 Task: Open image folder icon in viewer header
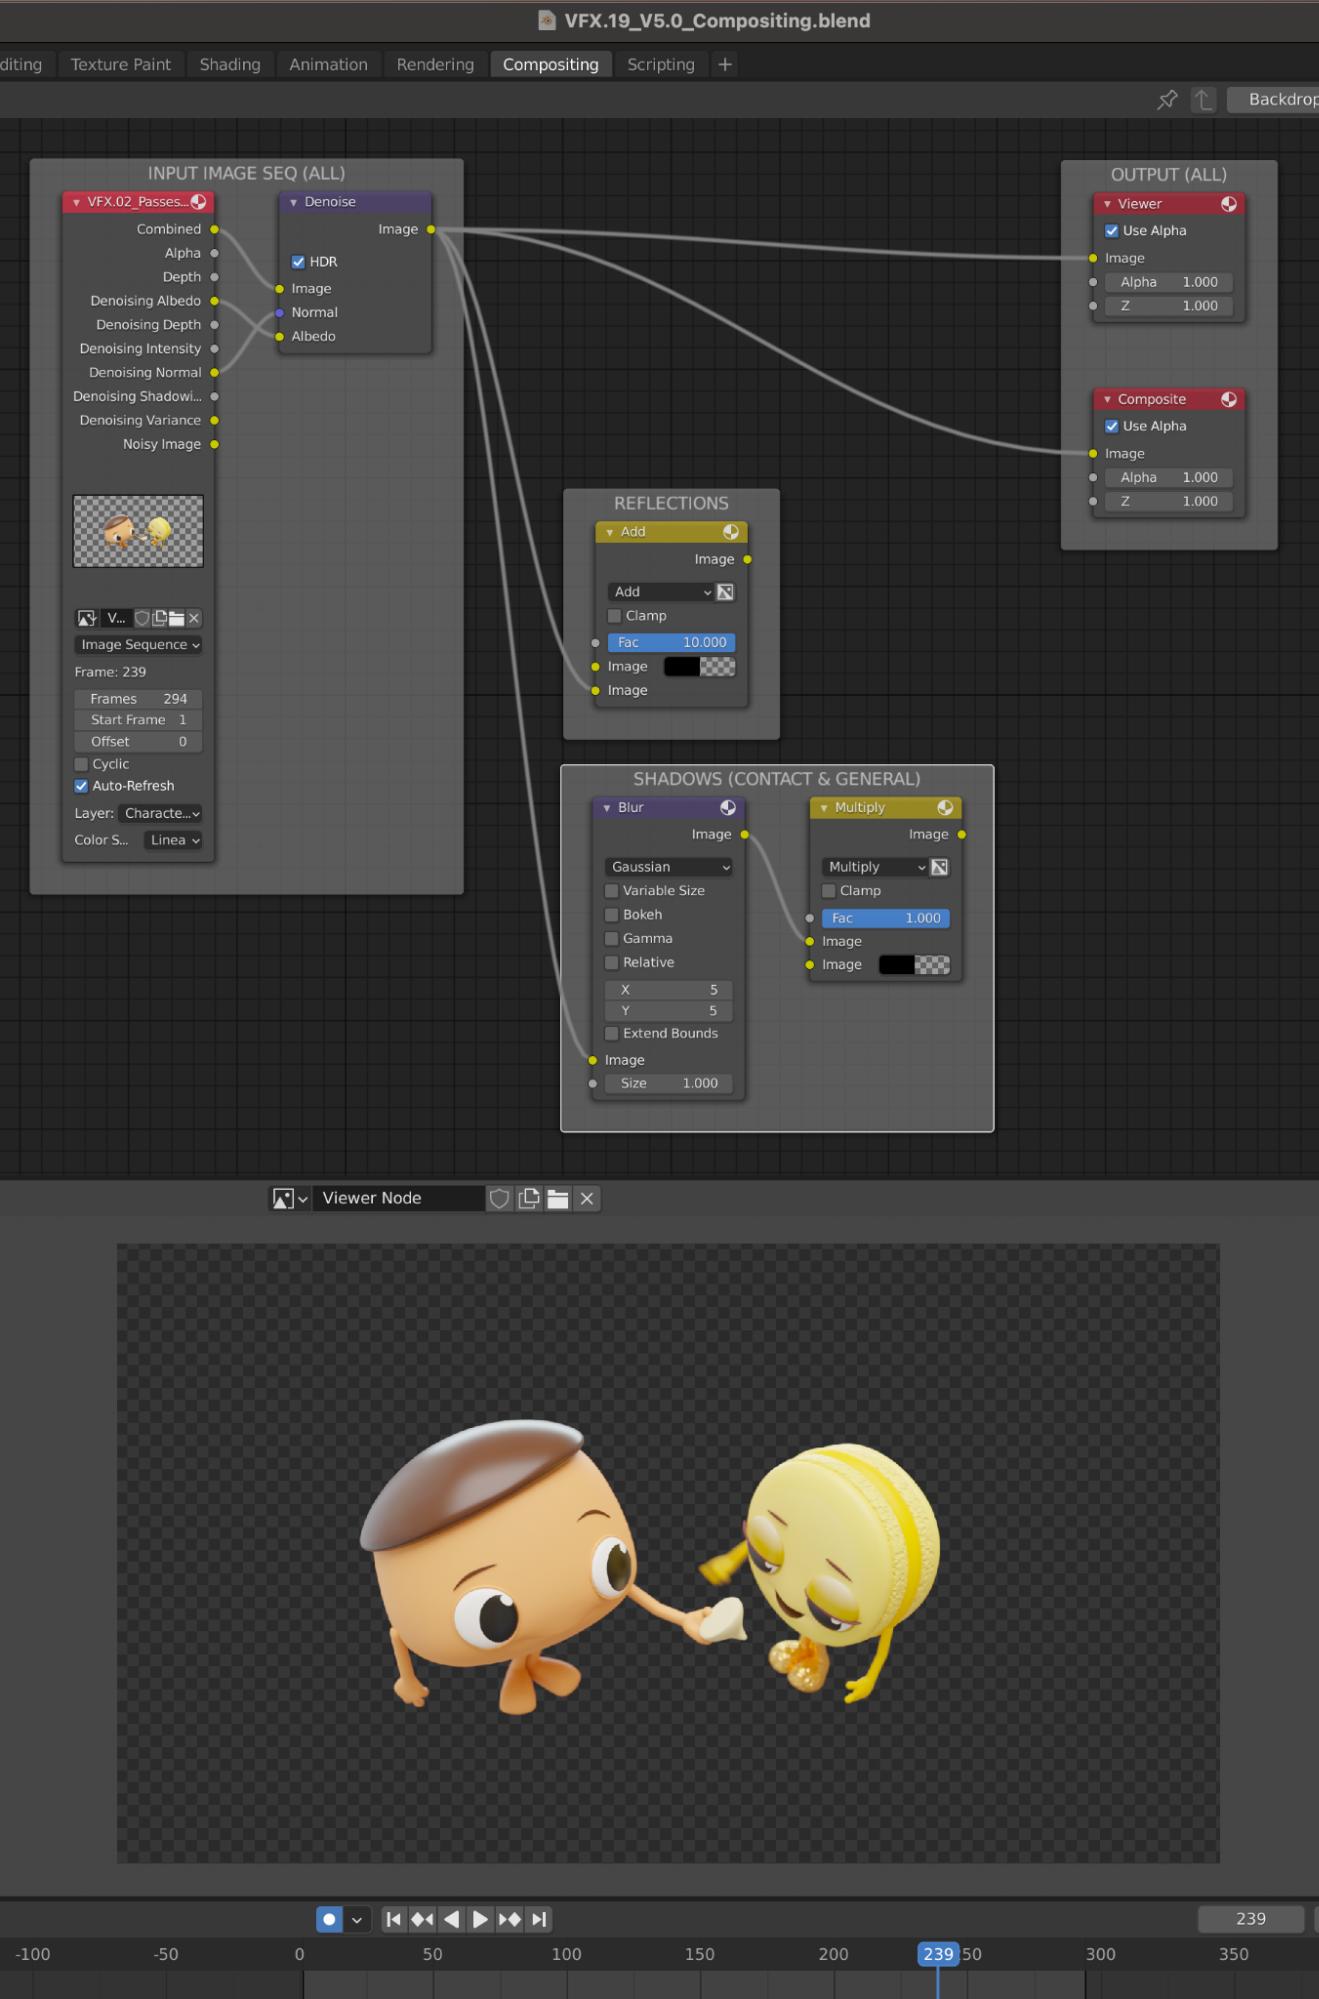tap(558, 1198)
